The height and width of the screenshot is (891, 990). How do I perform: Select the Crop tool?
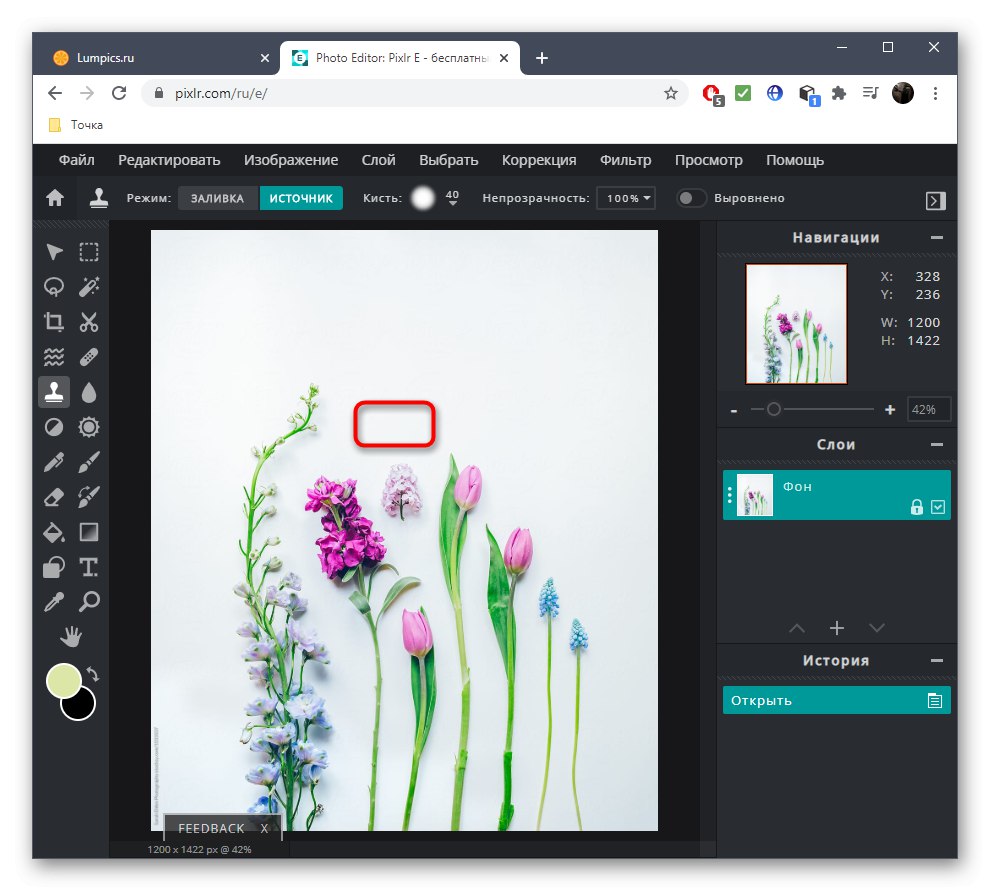[54, 322]
